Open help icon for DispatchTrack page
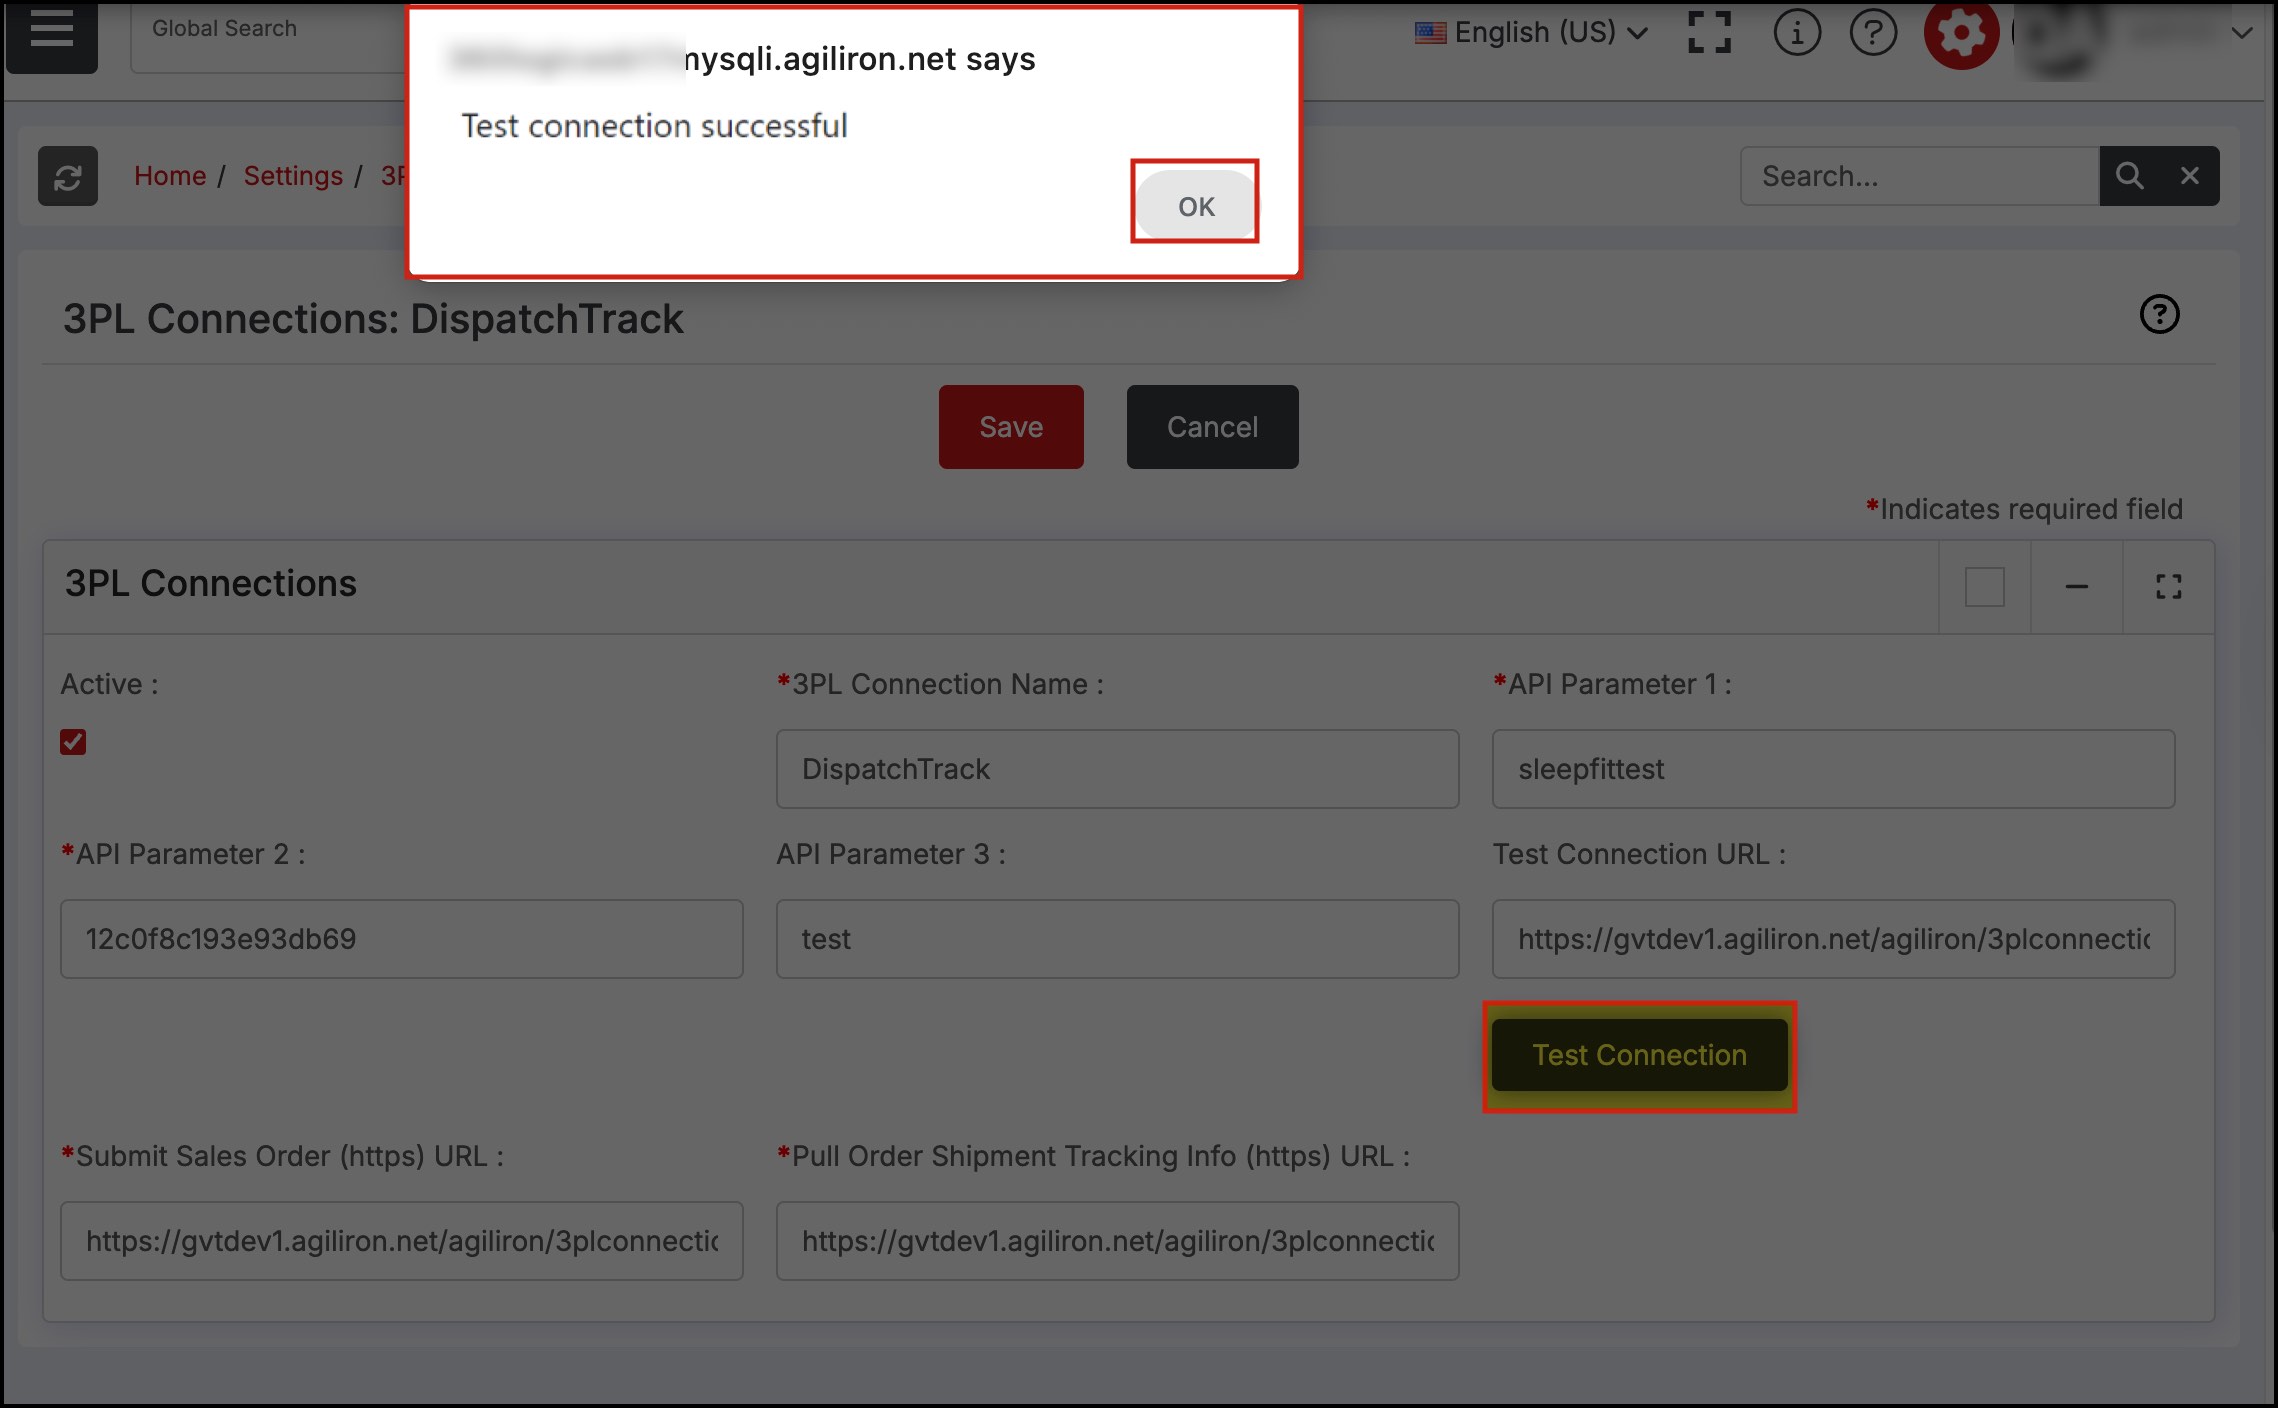Screen dimensions: 2278x1408 pyautogui.click(x=2159, y=315)
